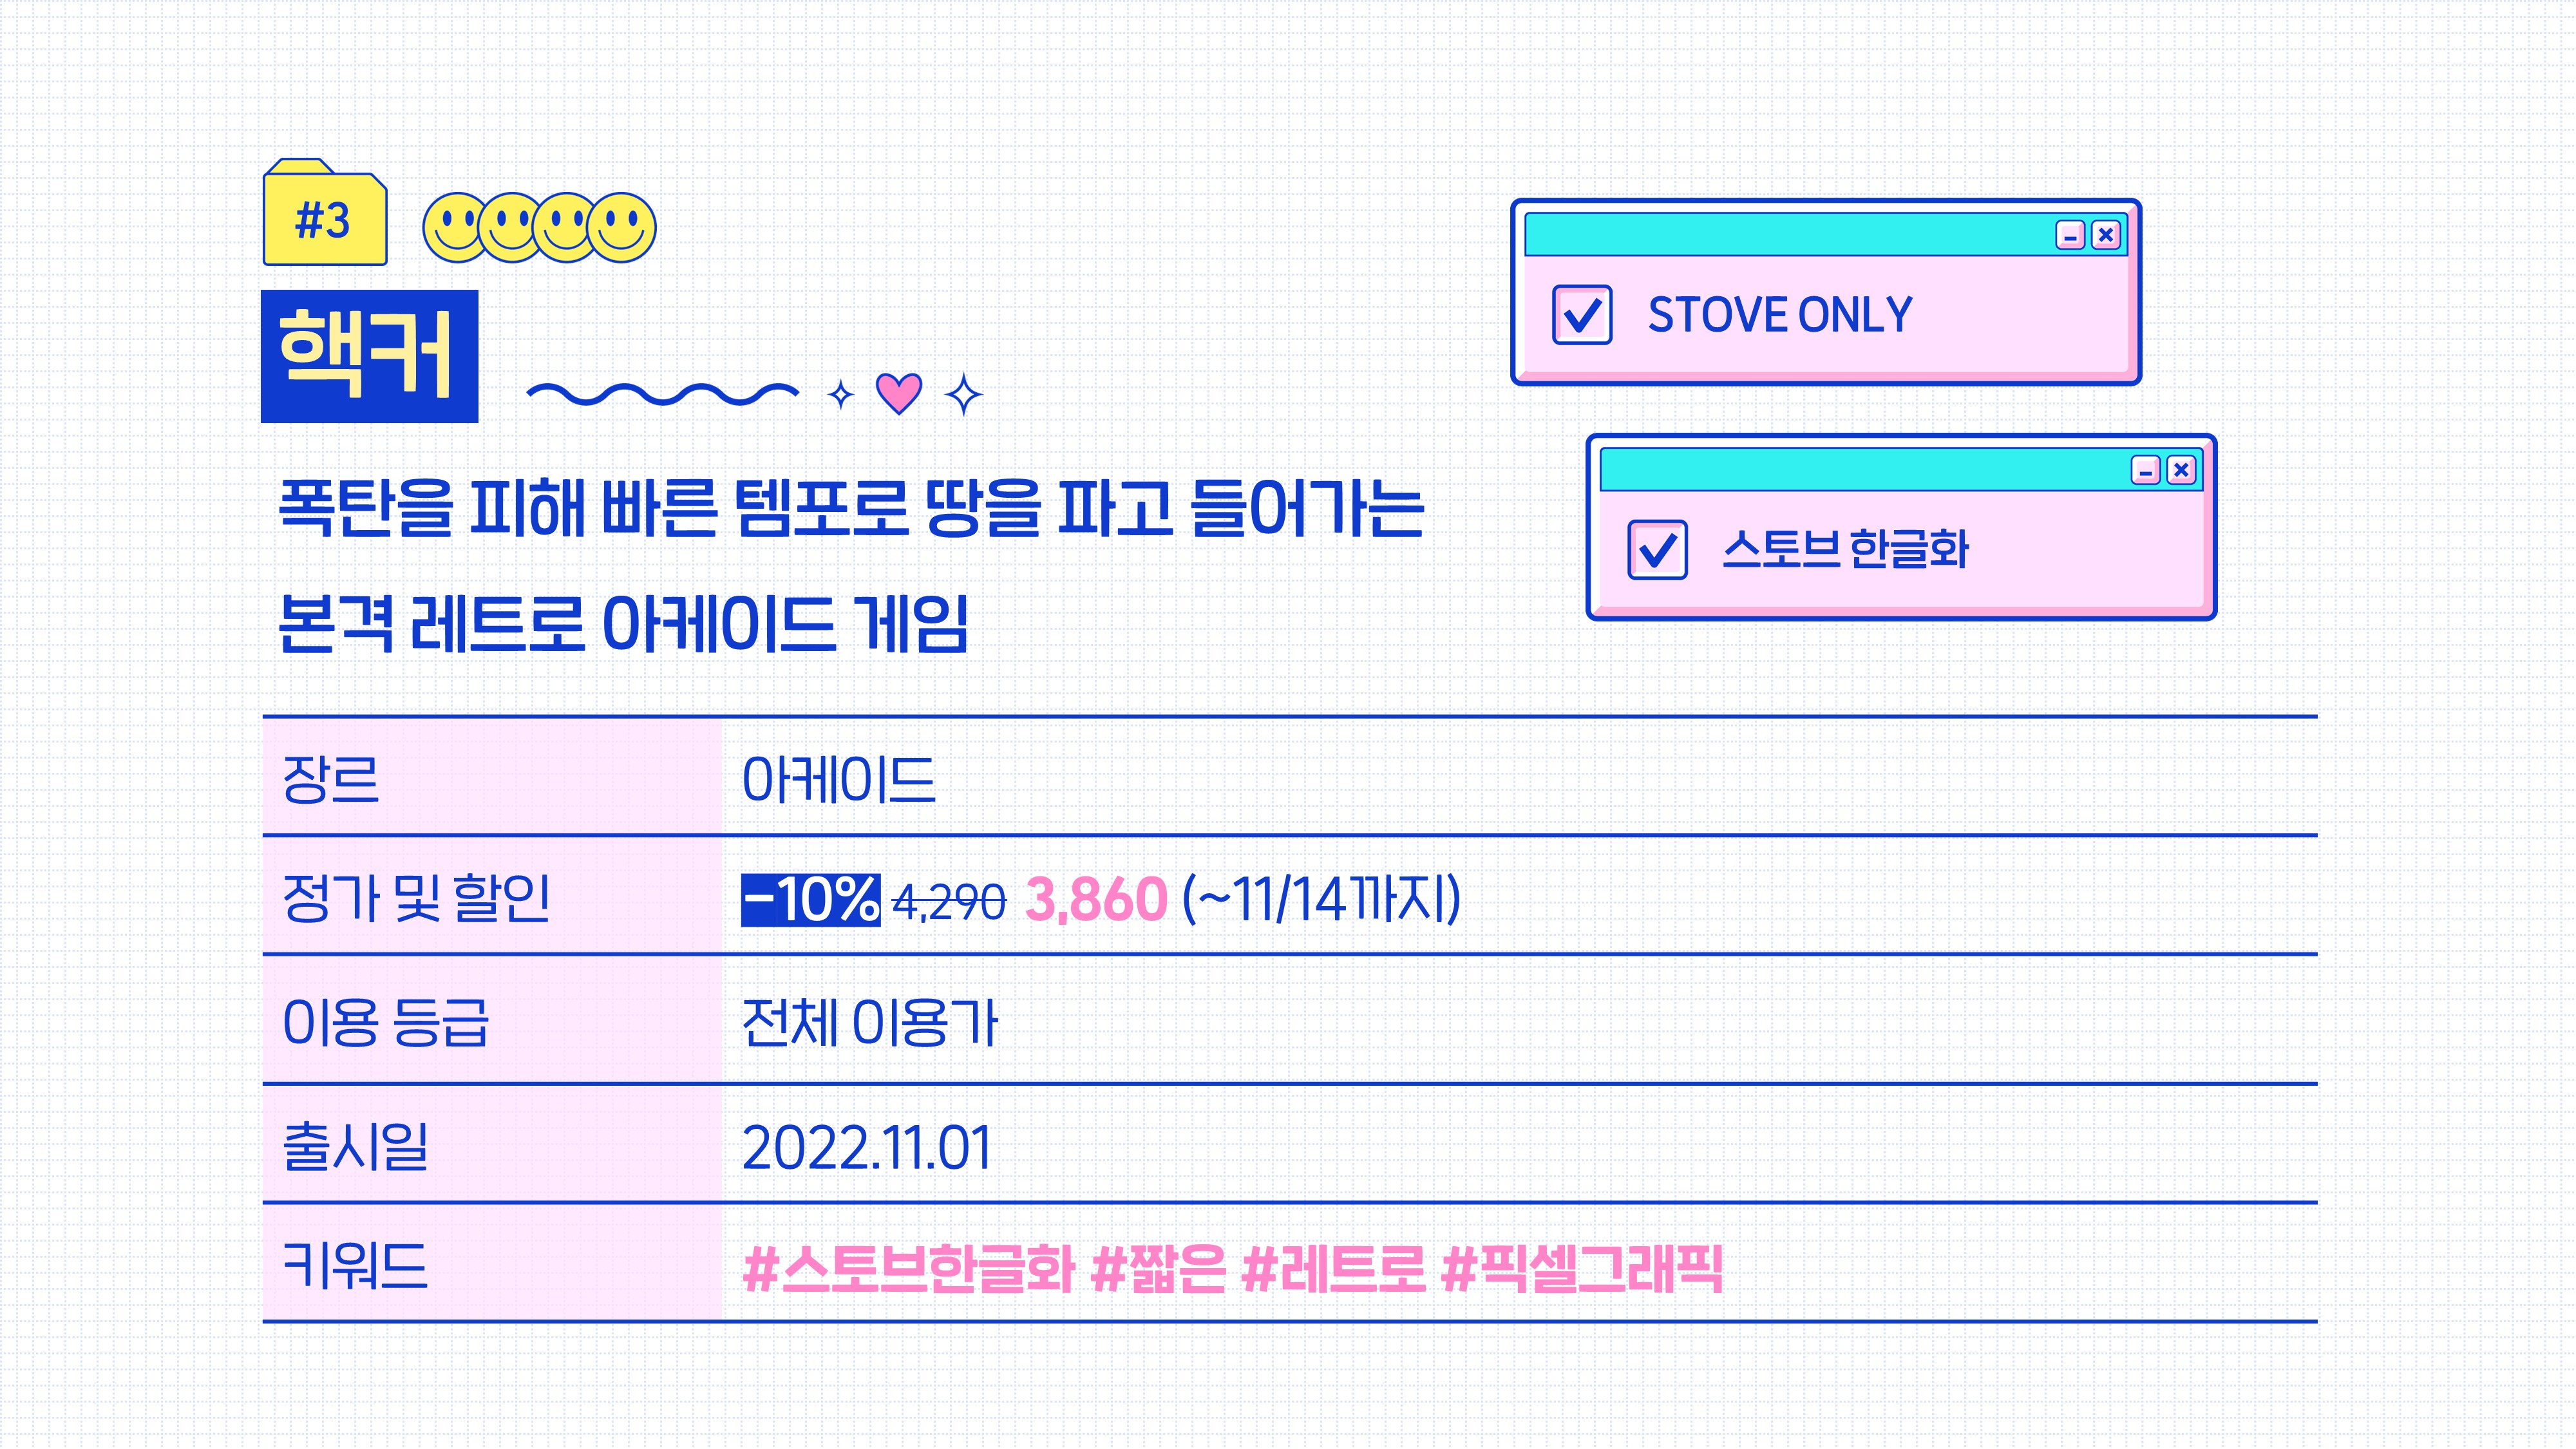Toggle the 스토브 한글화 checkbox
This screenshot has height=1449, width=2576.
(x=1657, y=550)
